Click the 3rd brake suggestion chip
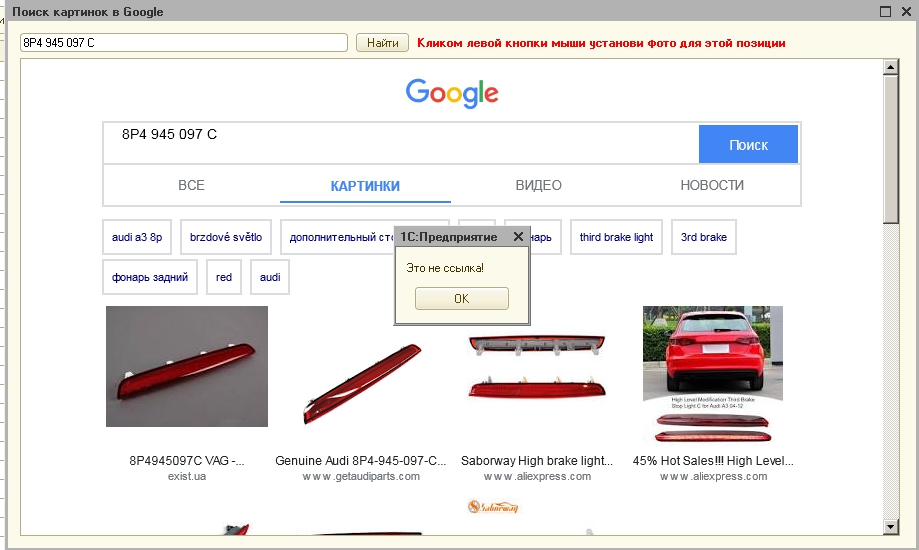This screenshot has width=919, height=550. click(x=703, y=237)
